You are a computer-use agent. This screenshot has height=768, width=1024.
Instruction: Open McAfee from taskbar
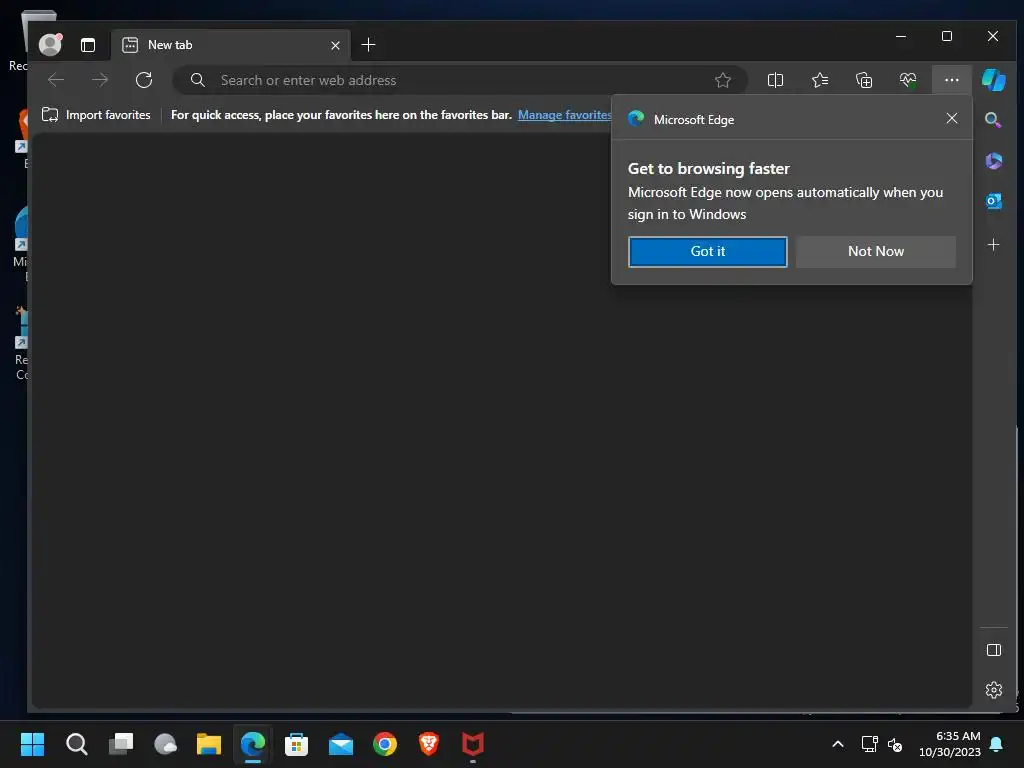[x=473, y=744]
